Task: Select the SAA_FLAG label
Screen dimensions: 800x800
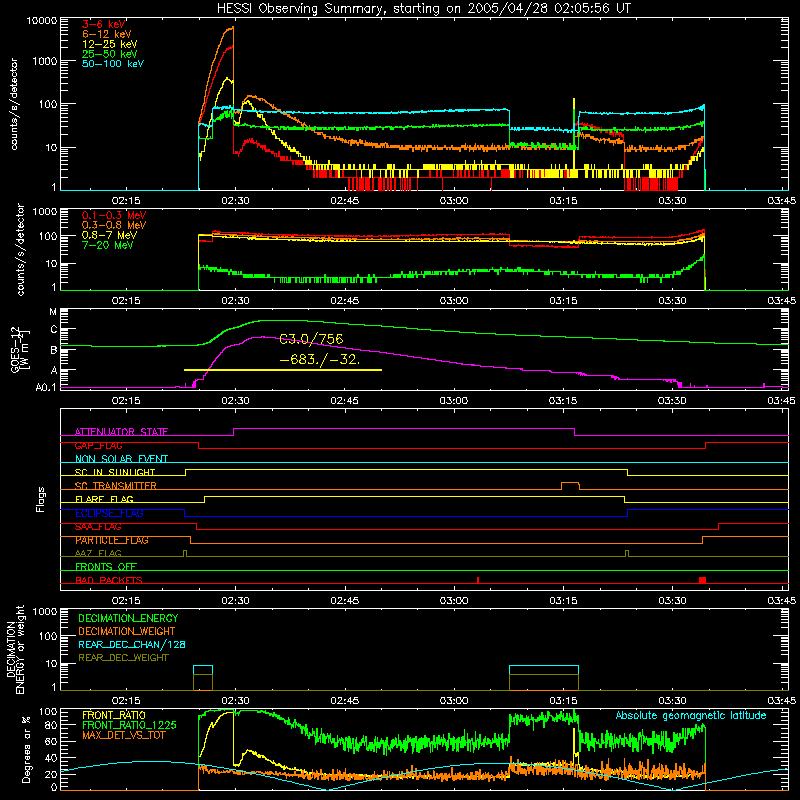Action: [98, 526]
